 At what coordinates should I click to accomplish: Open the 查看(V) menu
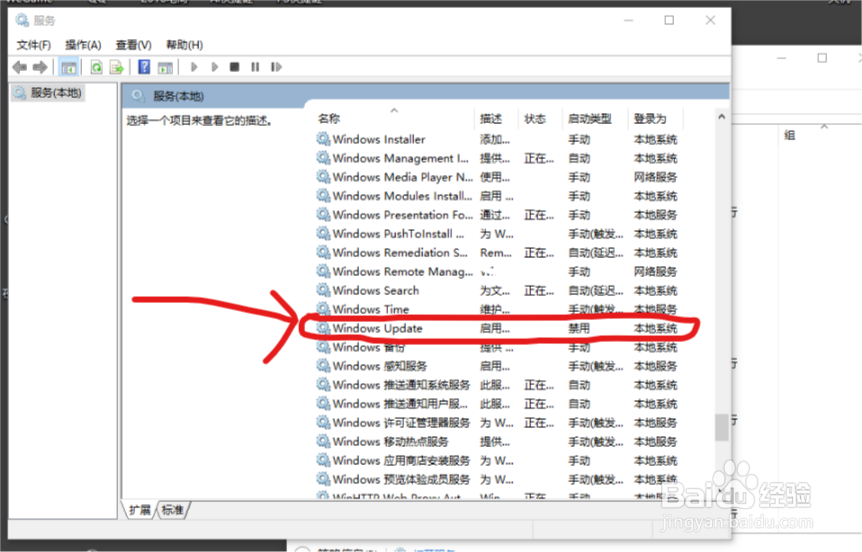point(134,45)
